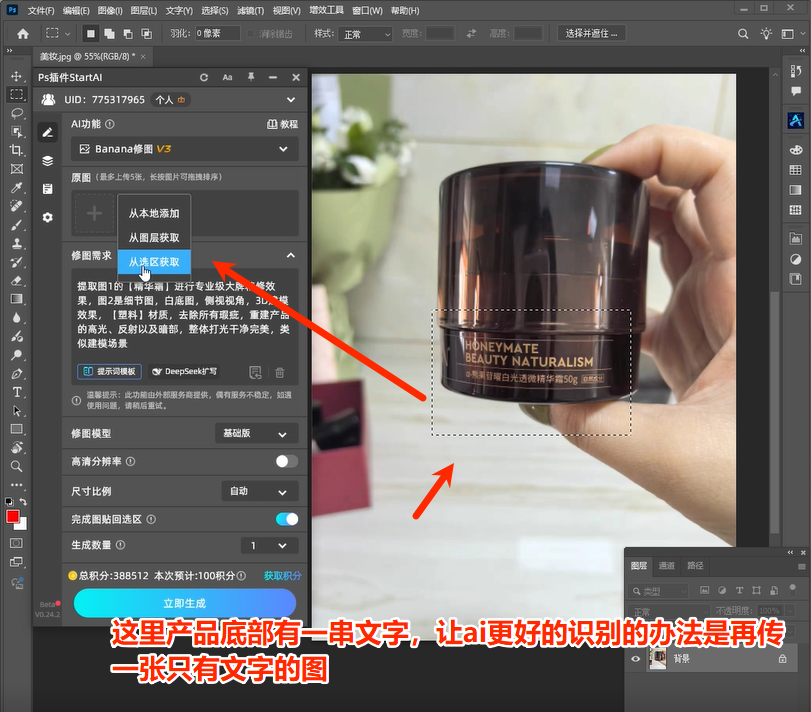
Task: Toggle the 高清分辨率 switch
Action: pos(287,461)
